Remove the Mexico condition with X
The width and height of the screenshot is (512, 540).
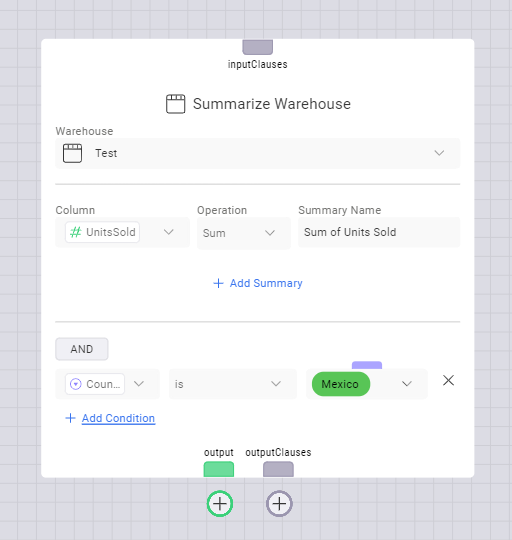pos(448,381)
